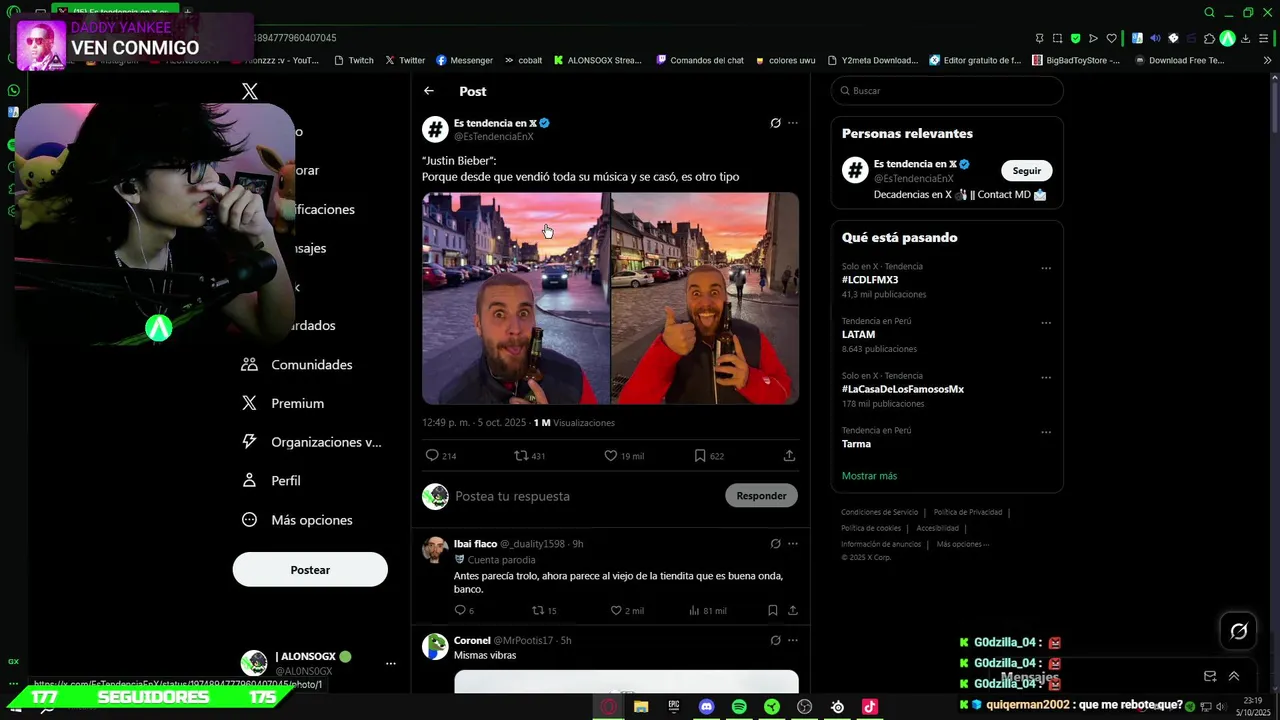Bookmark Ibai flaco's comment
1280x720 pixels.
(772, 610)
